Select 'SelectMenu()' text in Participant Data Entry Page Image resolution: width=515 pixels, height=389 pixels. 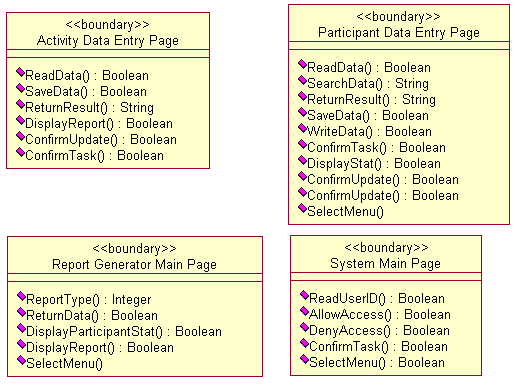click(346, 212)
